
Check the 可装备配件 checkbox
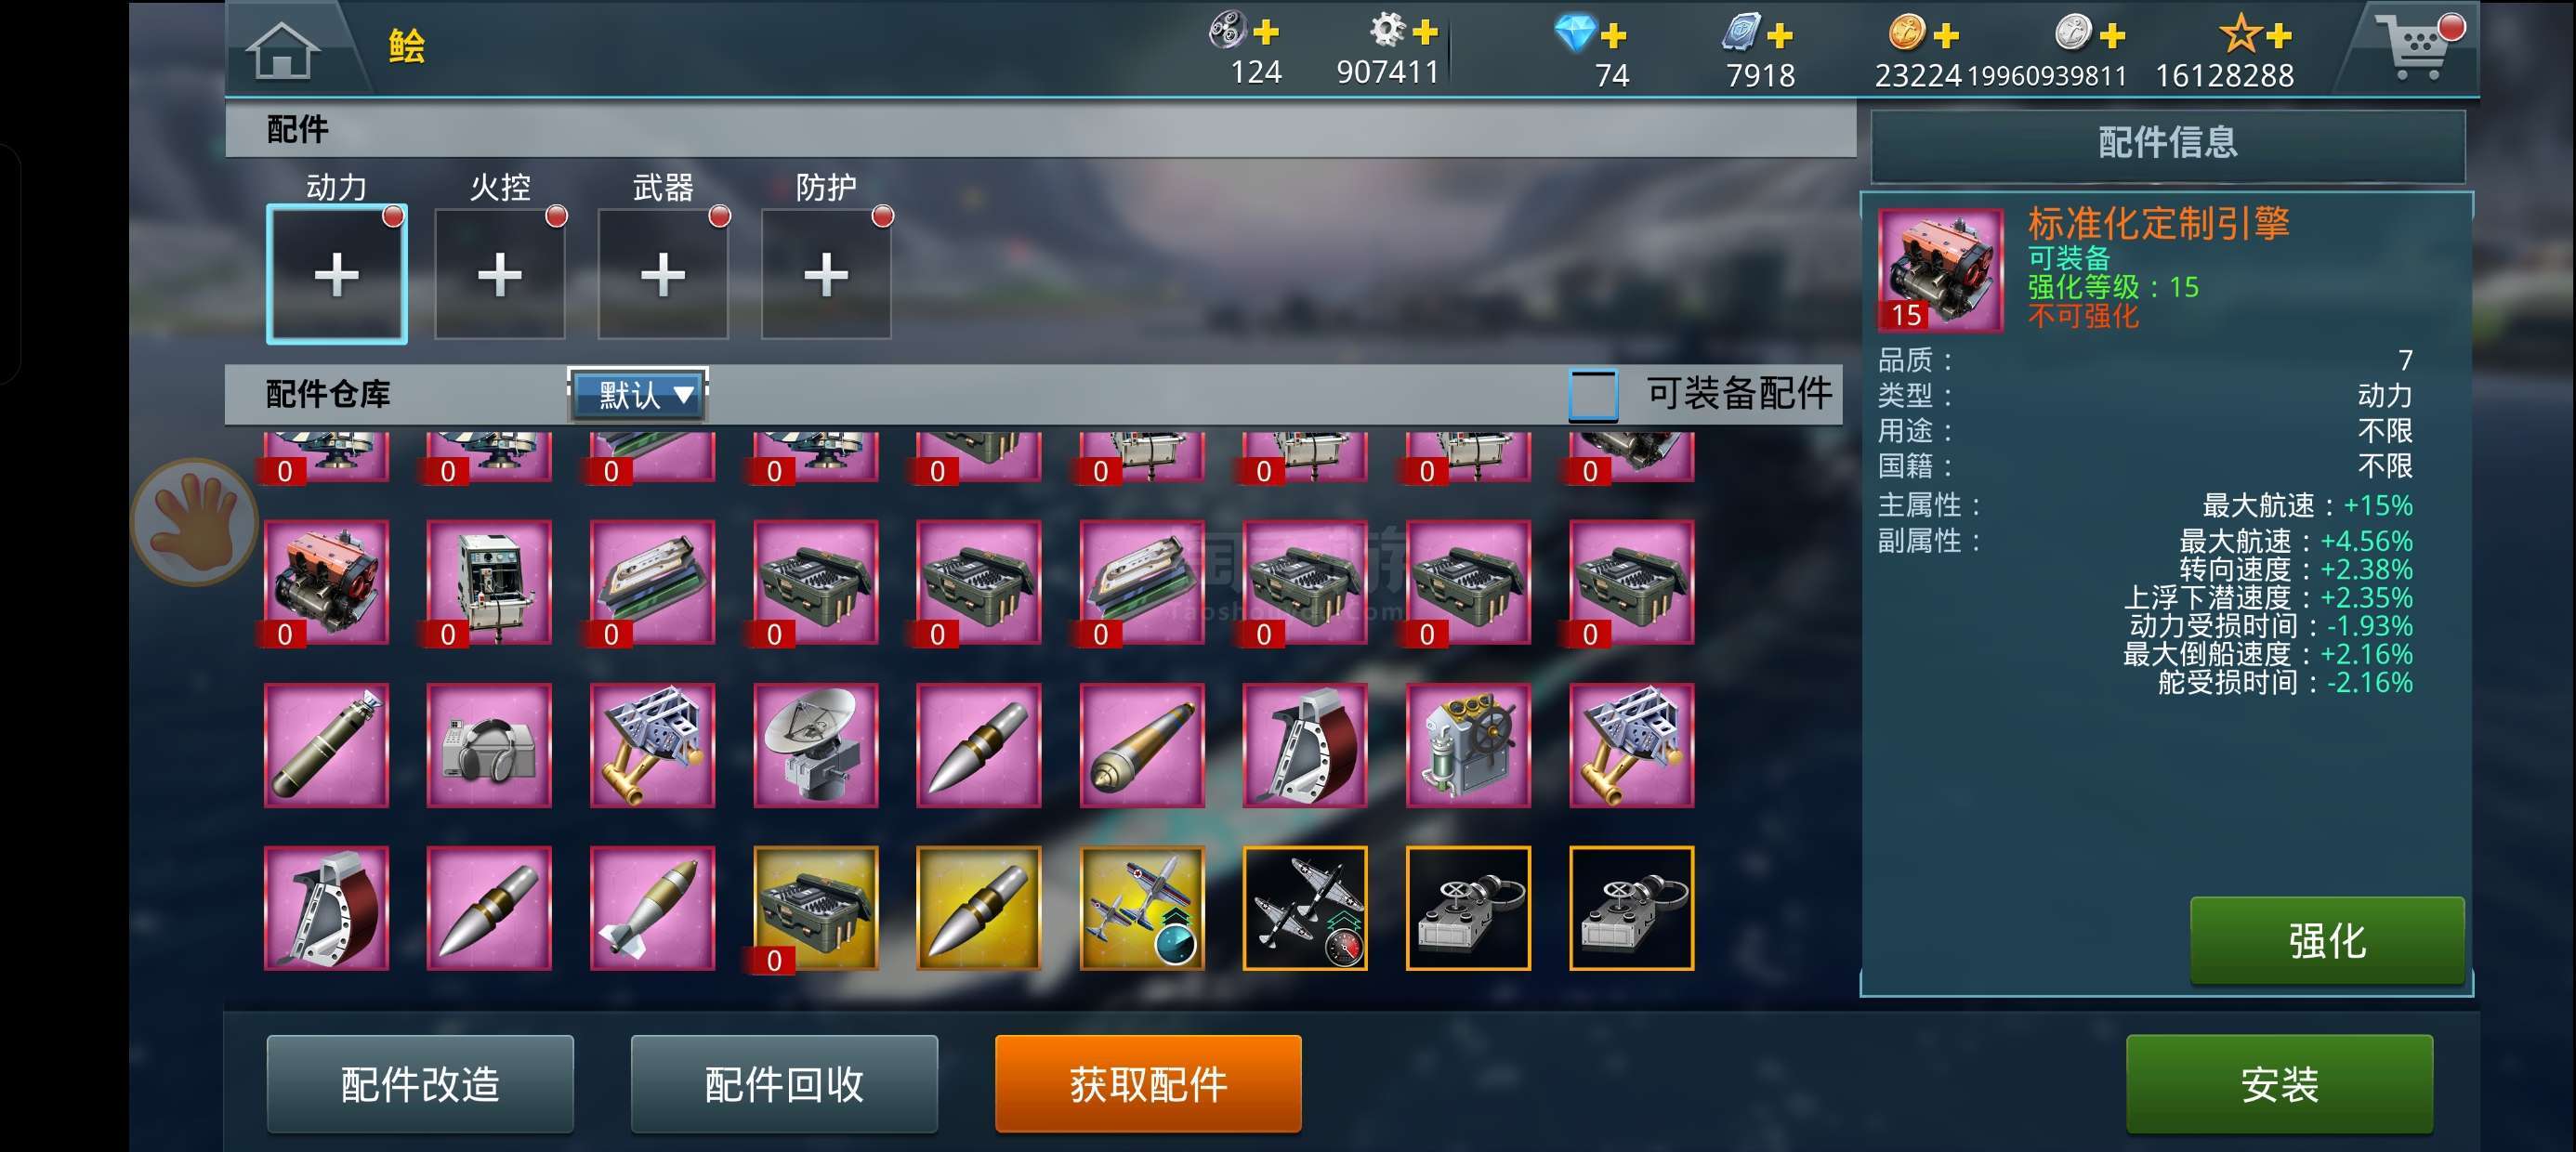pyautogui.click(x=1592, y=394)
